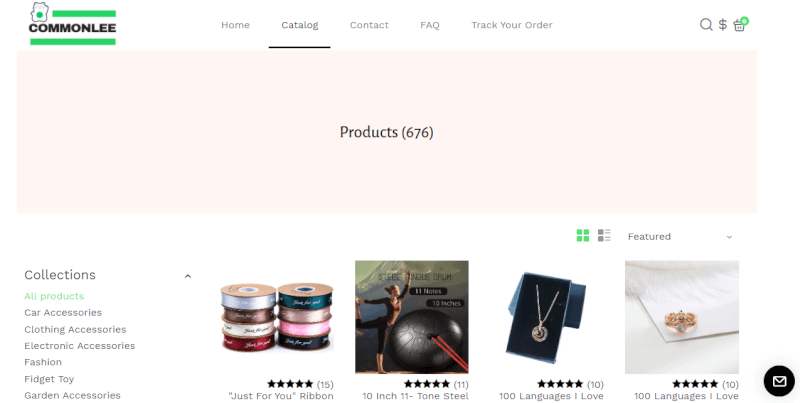The width and height of the screenshot is (800, 403).
Task: Go to the Home menu item
Action: (235, 25)
